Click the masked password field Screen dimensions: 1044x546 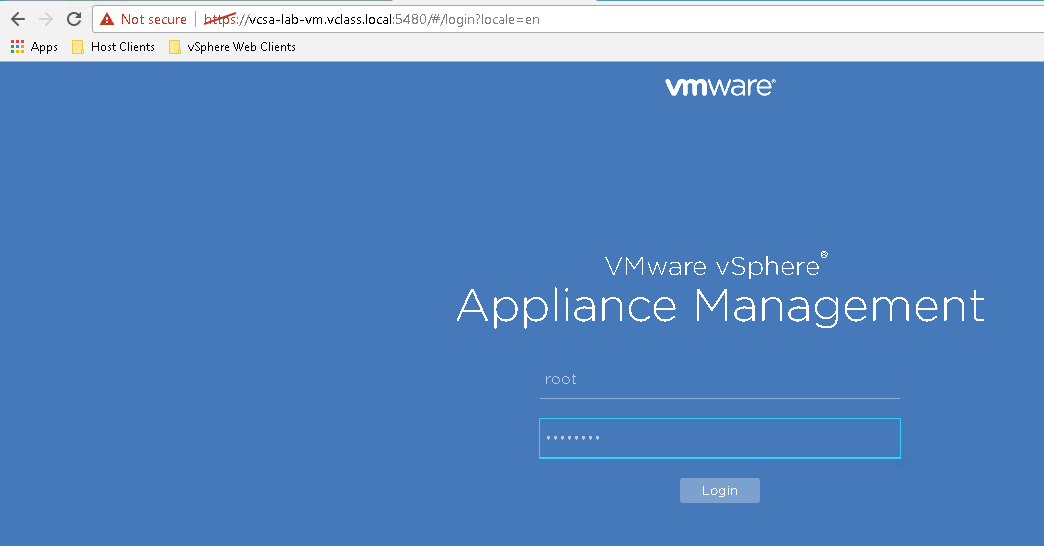(719, 438)
